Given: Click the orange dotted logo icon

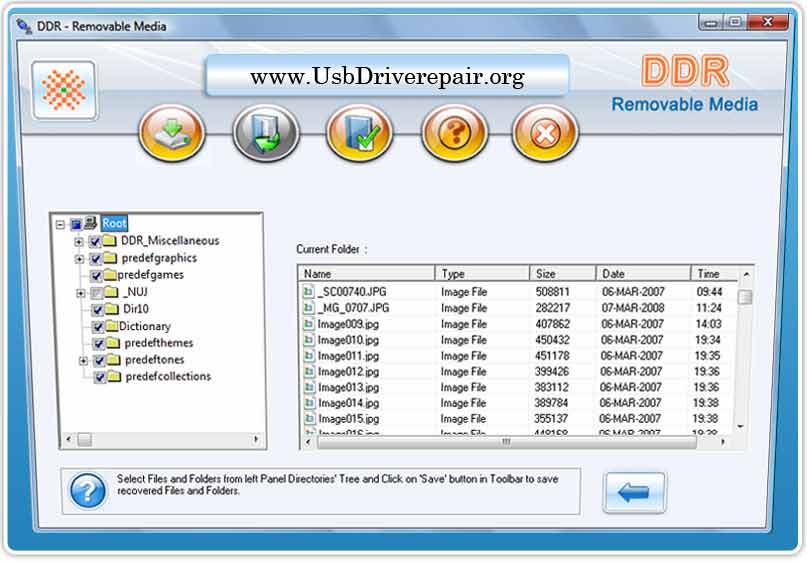Looking at the screenshot, I should [x=64, y=90].
